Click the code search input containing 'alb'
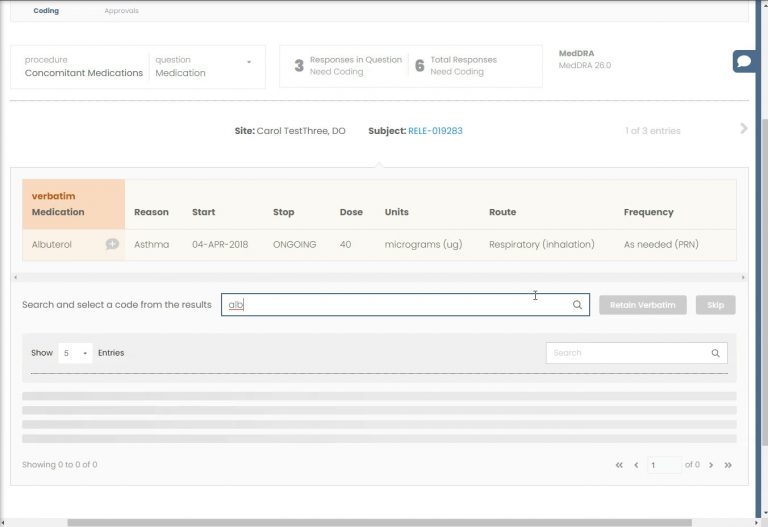Viewport: 768px width, 527px height. pyautogui.click(x=400, y=305)
